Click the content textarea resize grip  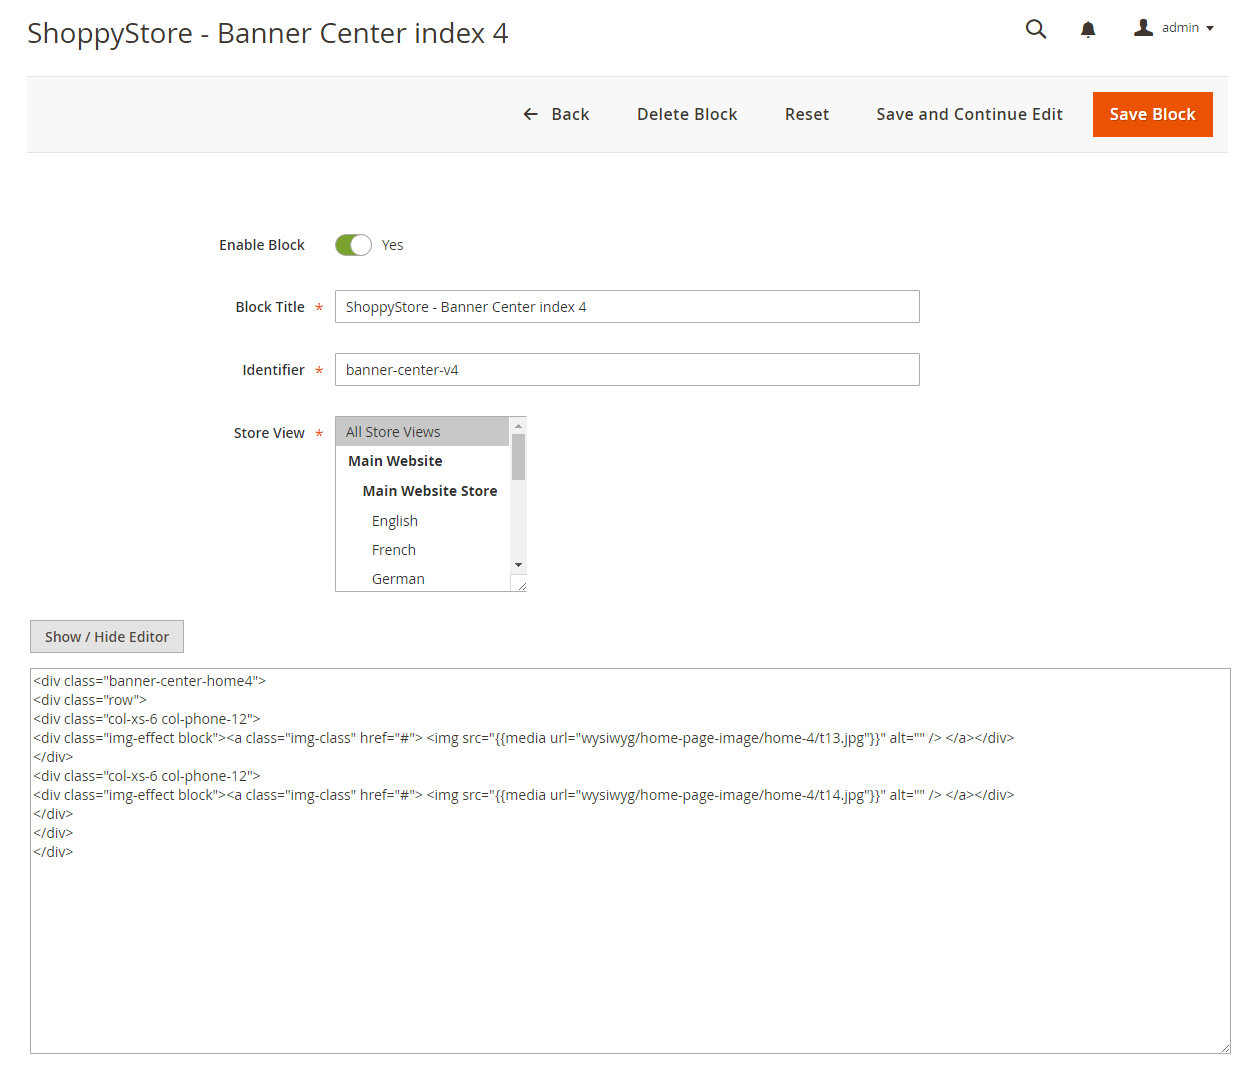(1225, 1048)
